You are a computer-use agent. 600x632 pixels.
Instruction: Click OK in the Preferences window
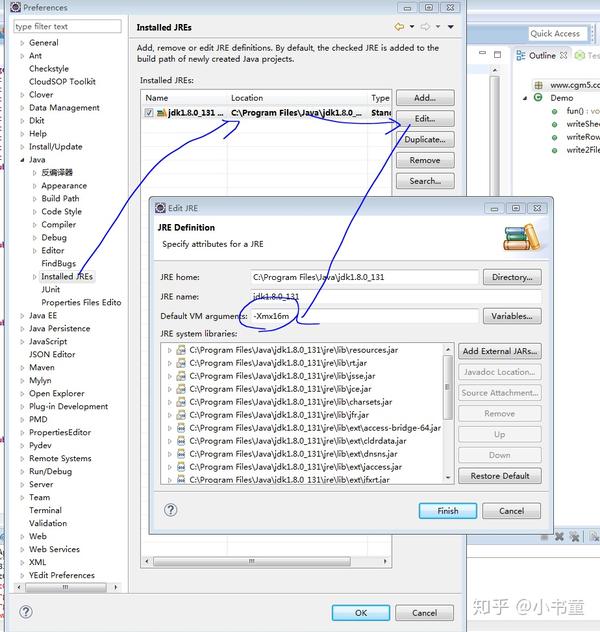pyautogui.click(x=361, y=613)
